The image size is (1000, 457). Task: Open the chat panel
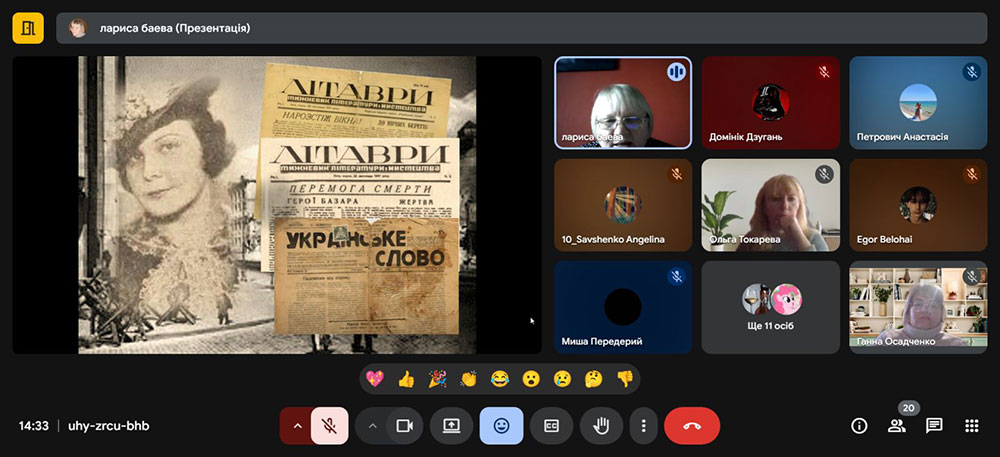click(934, 426)
